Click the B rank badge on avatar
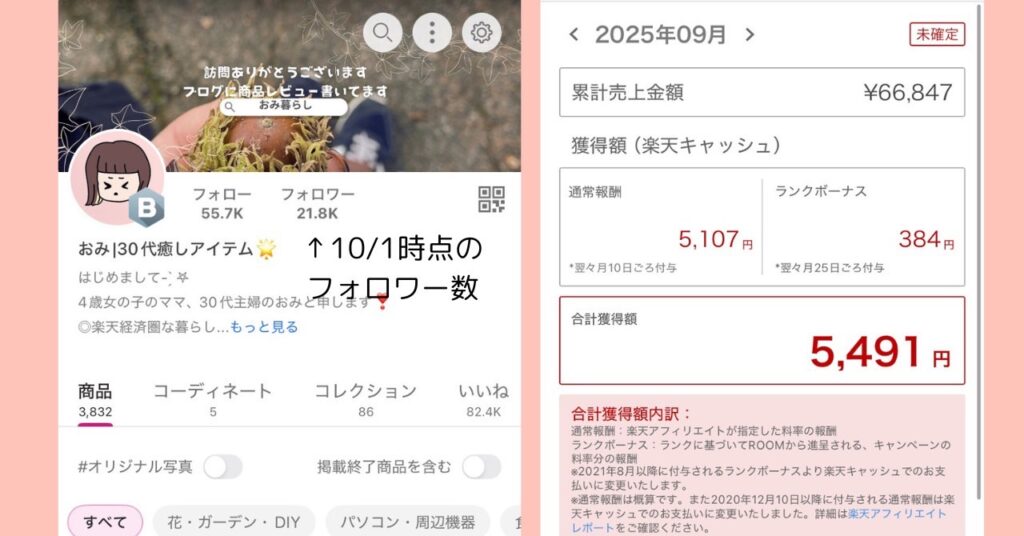1024x536 pixels. coord(147,208)
